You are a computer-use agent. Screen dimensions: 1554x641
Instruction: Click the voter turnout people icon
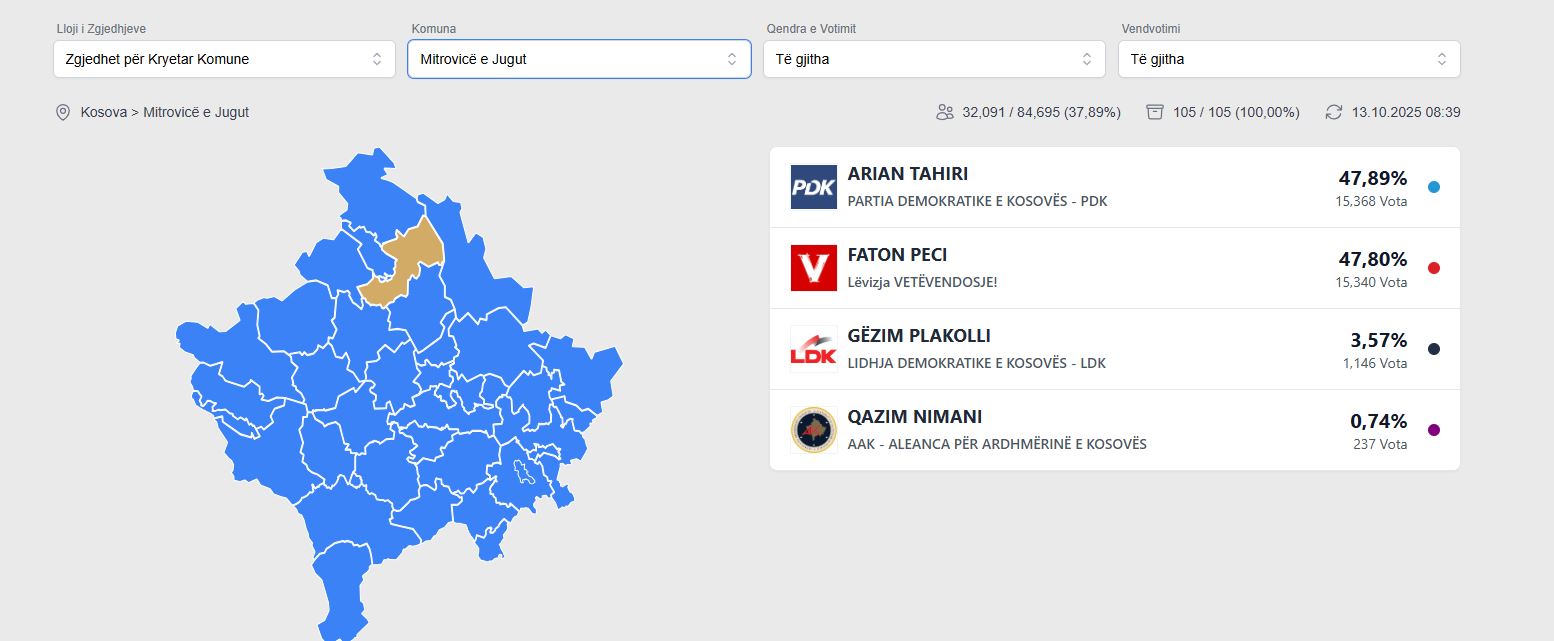944,112
